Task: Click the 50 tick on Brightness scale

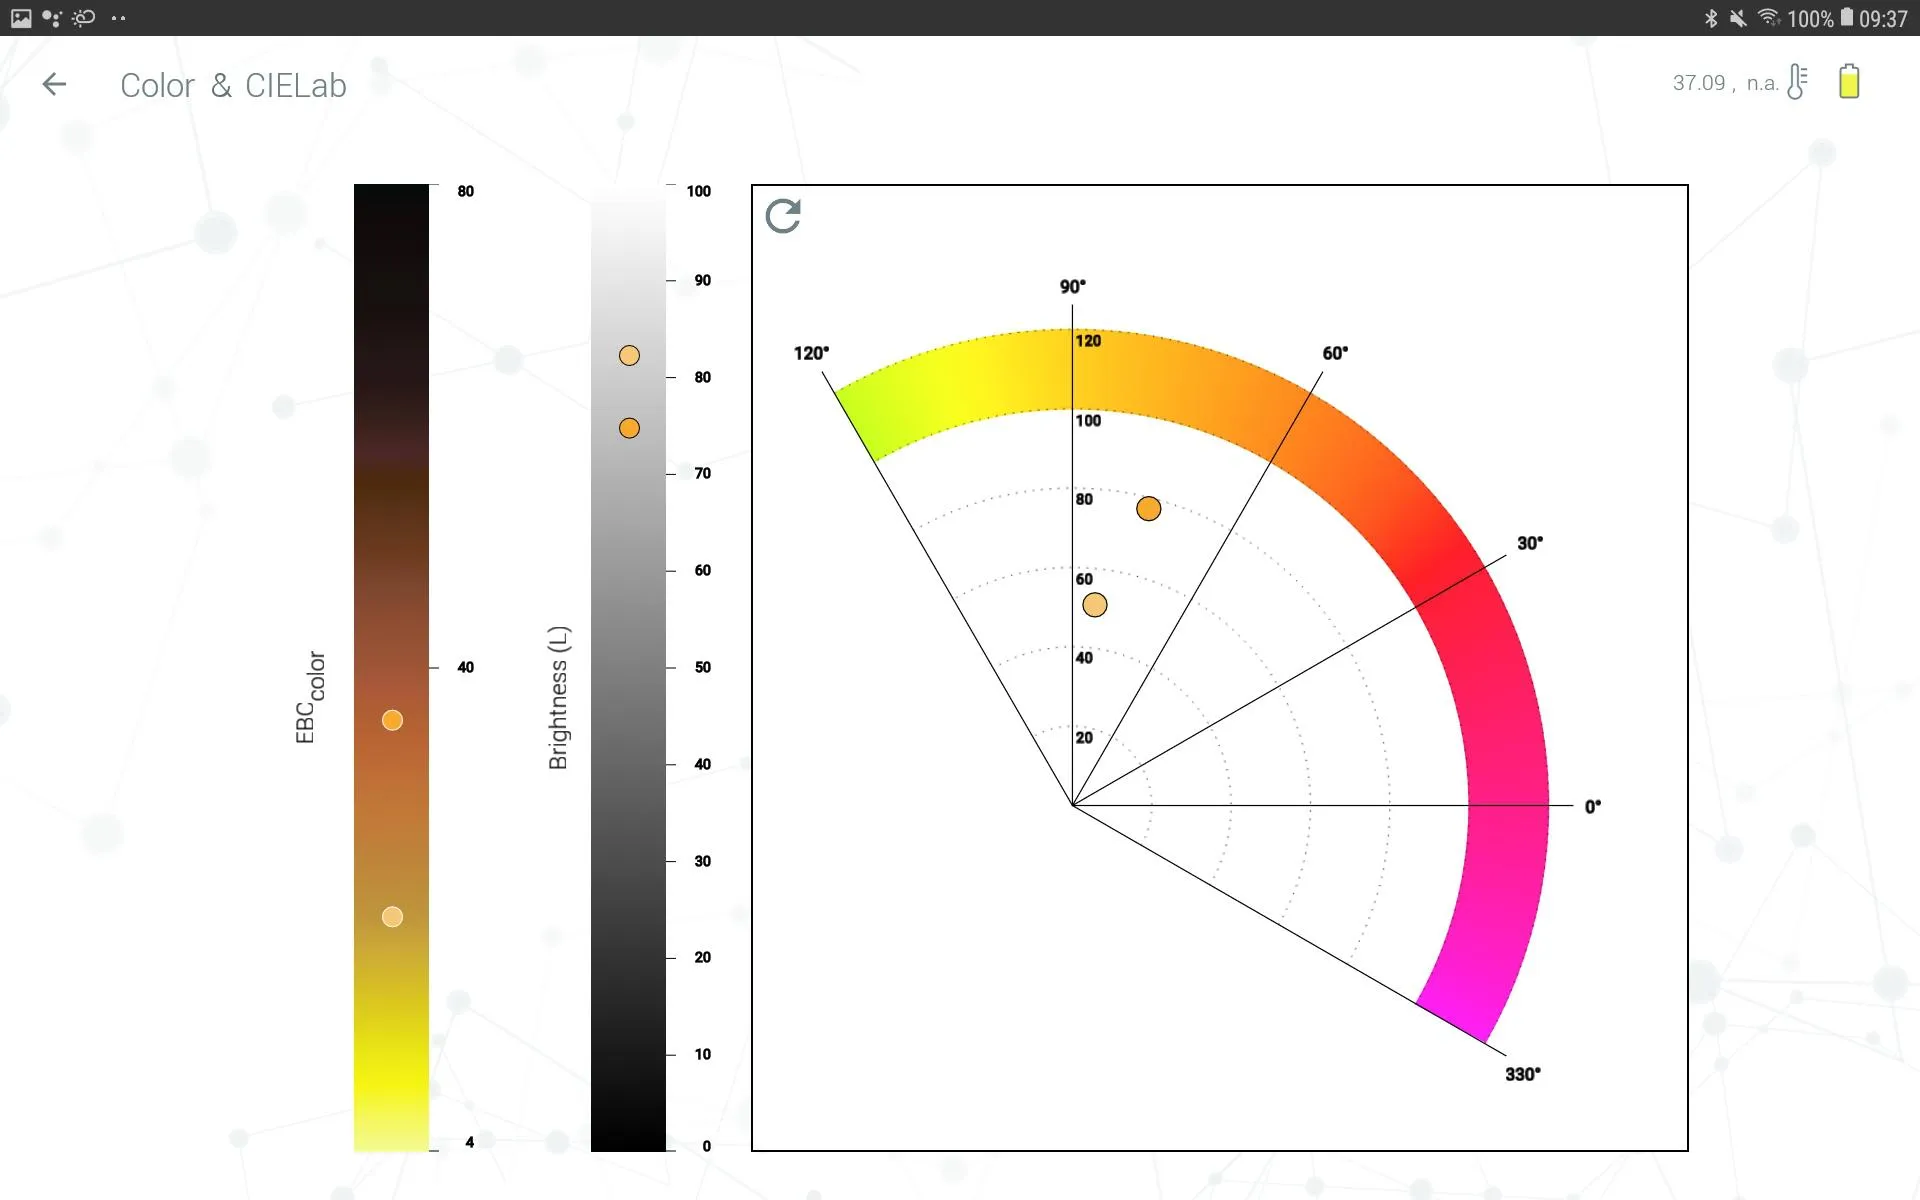Action: click(703, 667)
